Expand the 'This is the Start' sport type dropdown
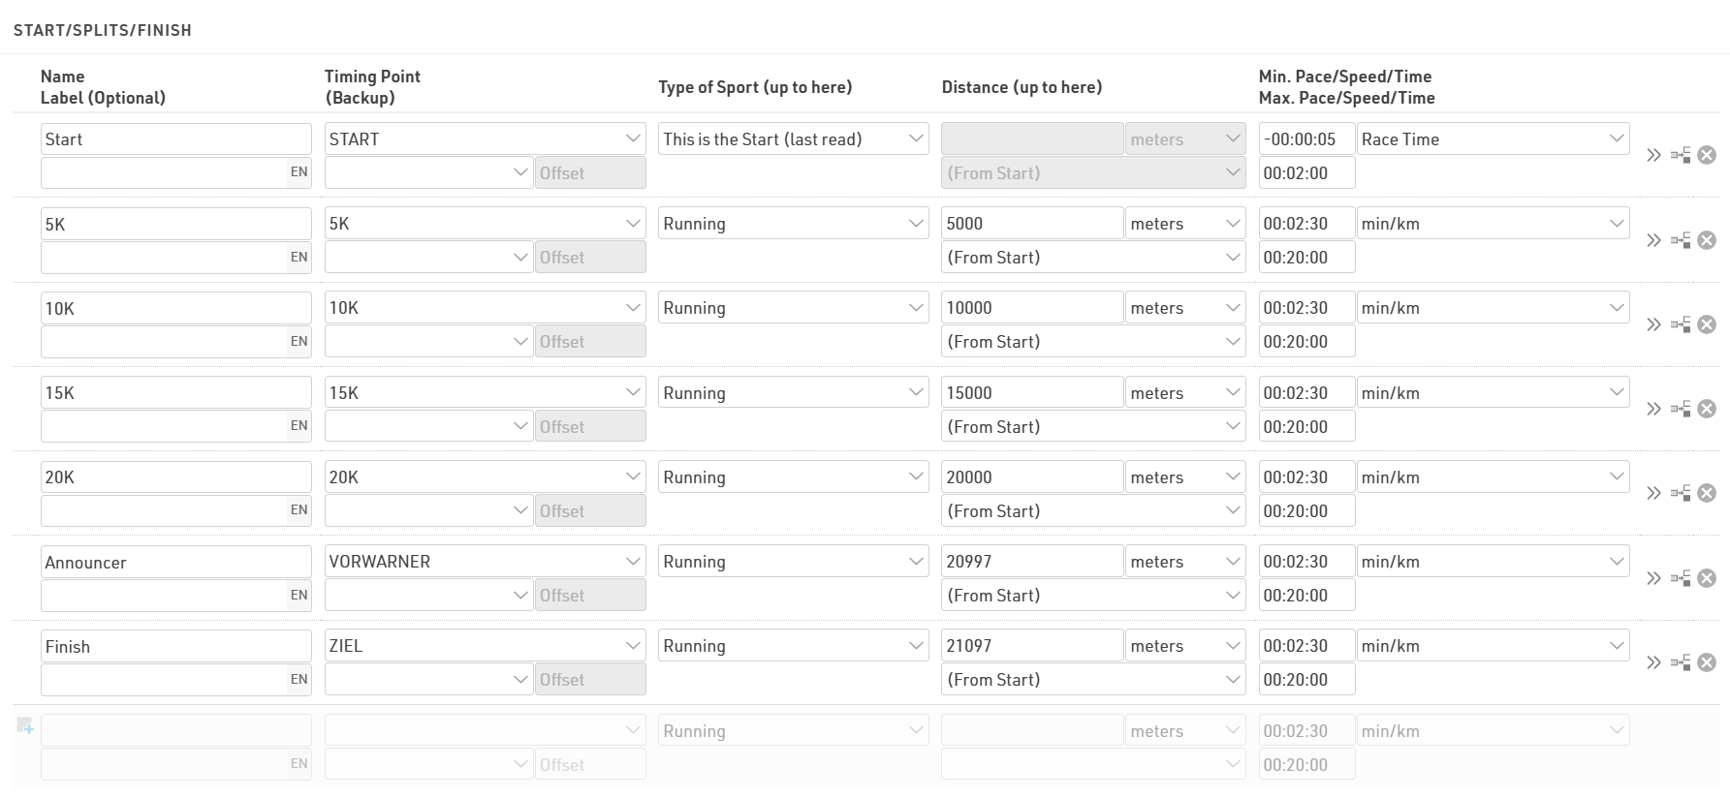Image resolution: width=1730 pixels, height=799 pixels. [793, 139]
